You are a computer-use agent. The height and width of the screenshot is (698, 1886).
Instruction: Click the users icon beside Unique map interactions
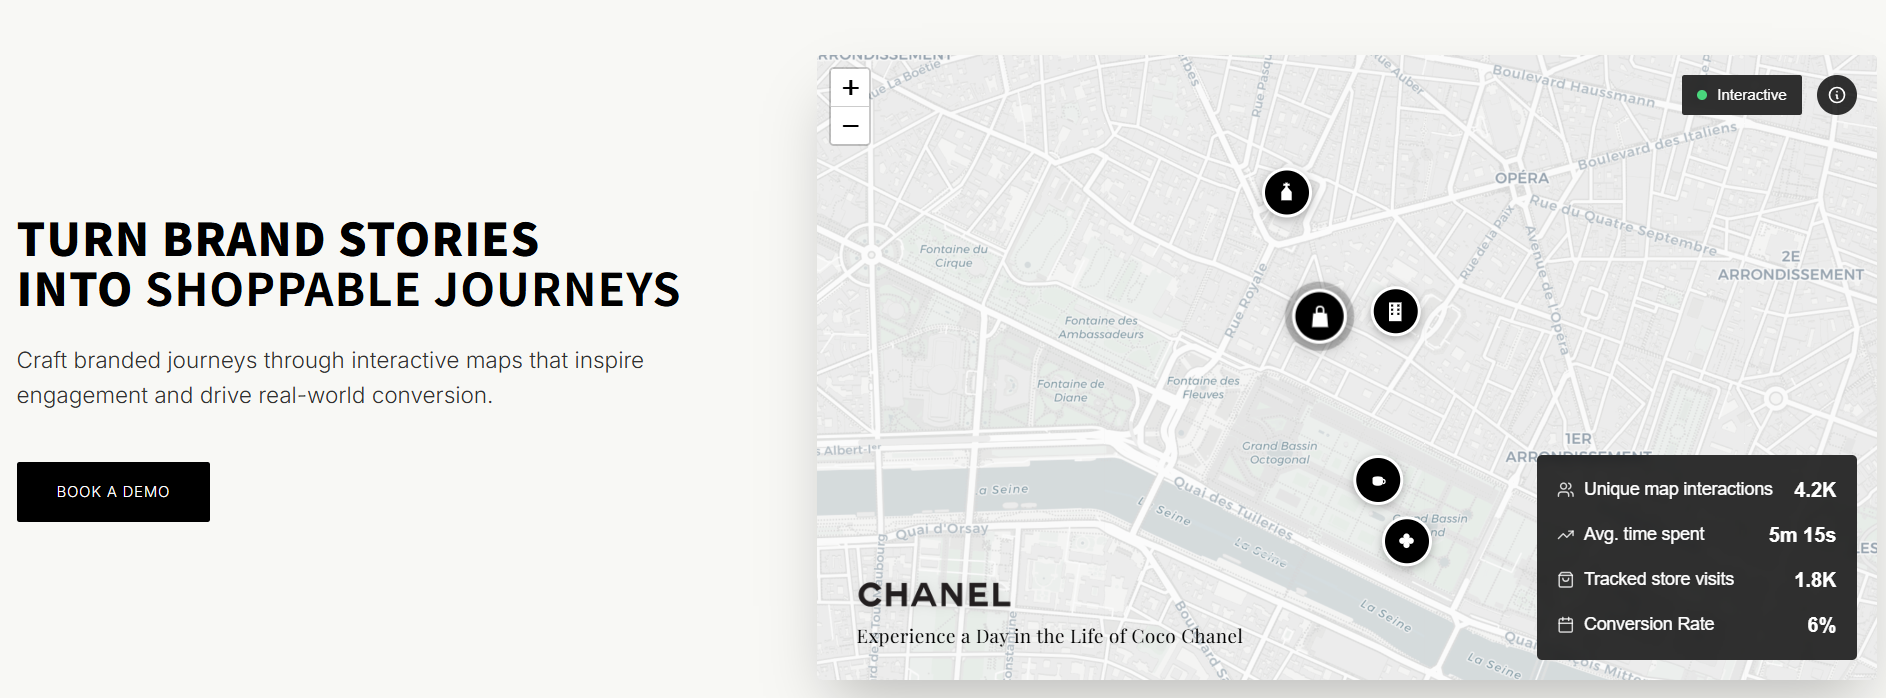point(1565,490)
